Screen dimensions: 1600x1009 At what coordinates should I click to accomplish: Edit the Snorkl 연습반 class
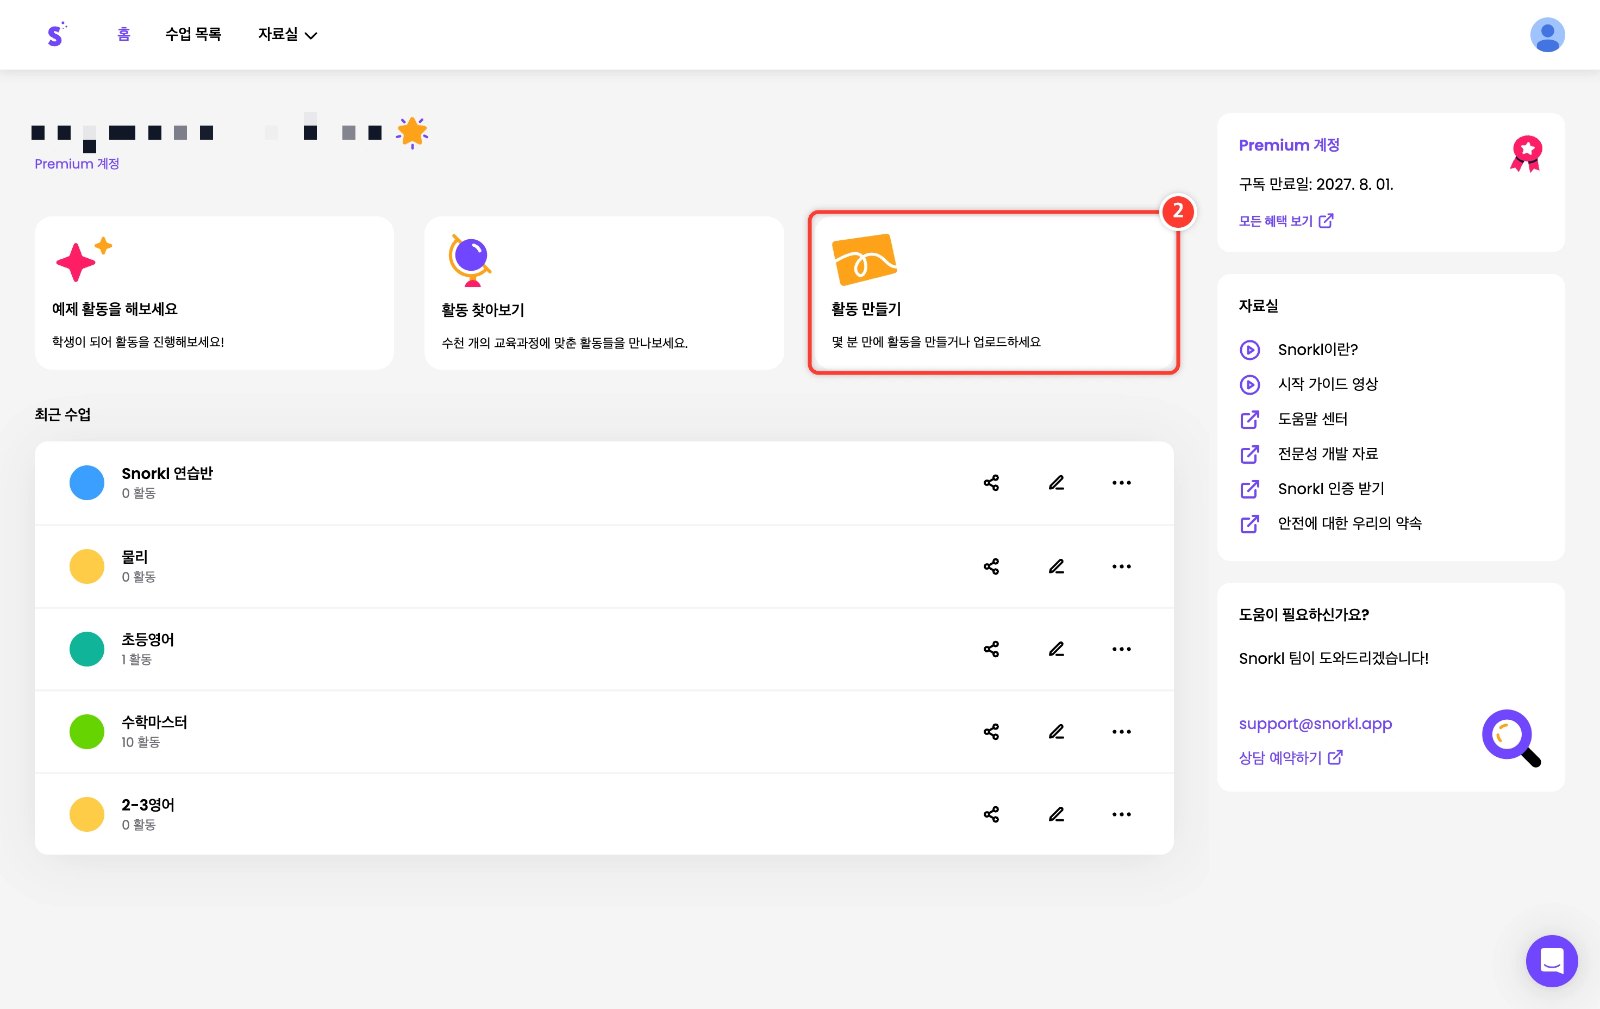click(x=1056, y=483)
